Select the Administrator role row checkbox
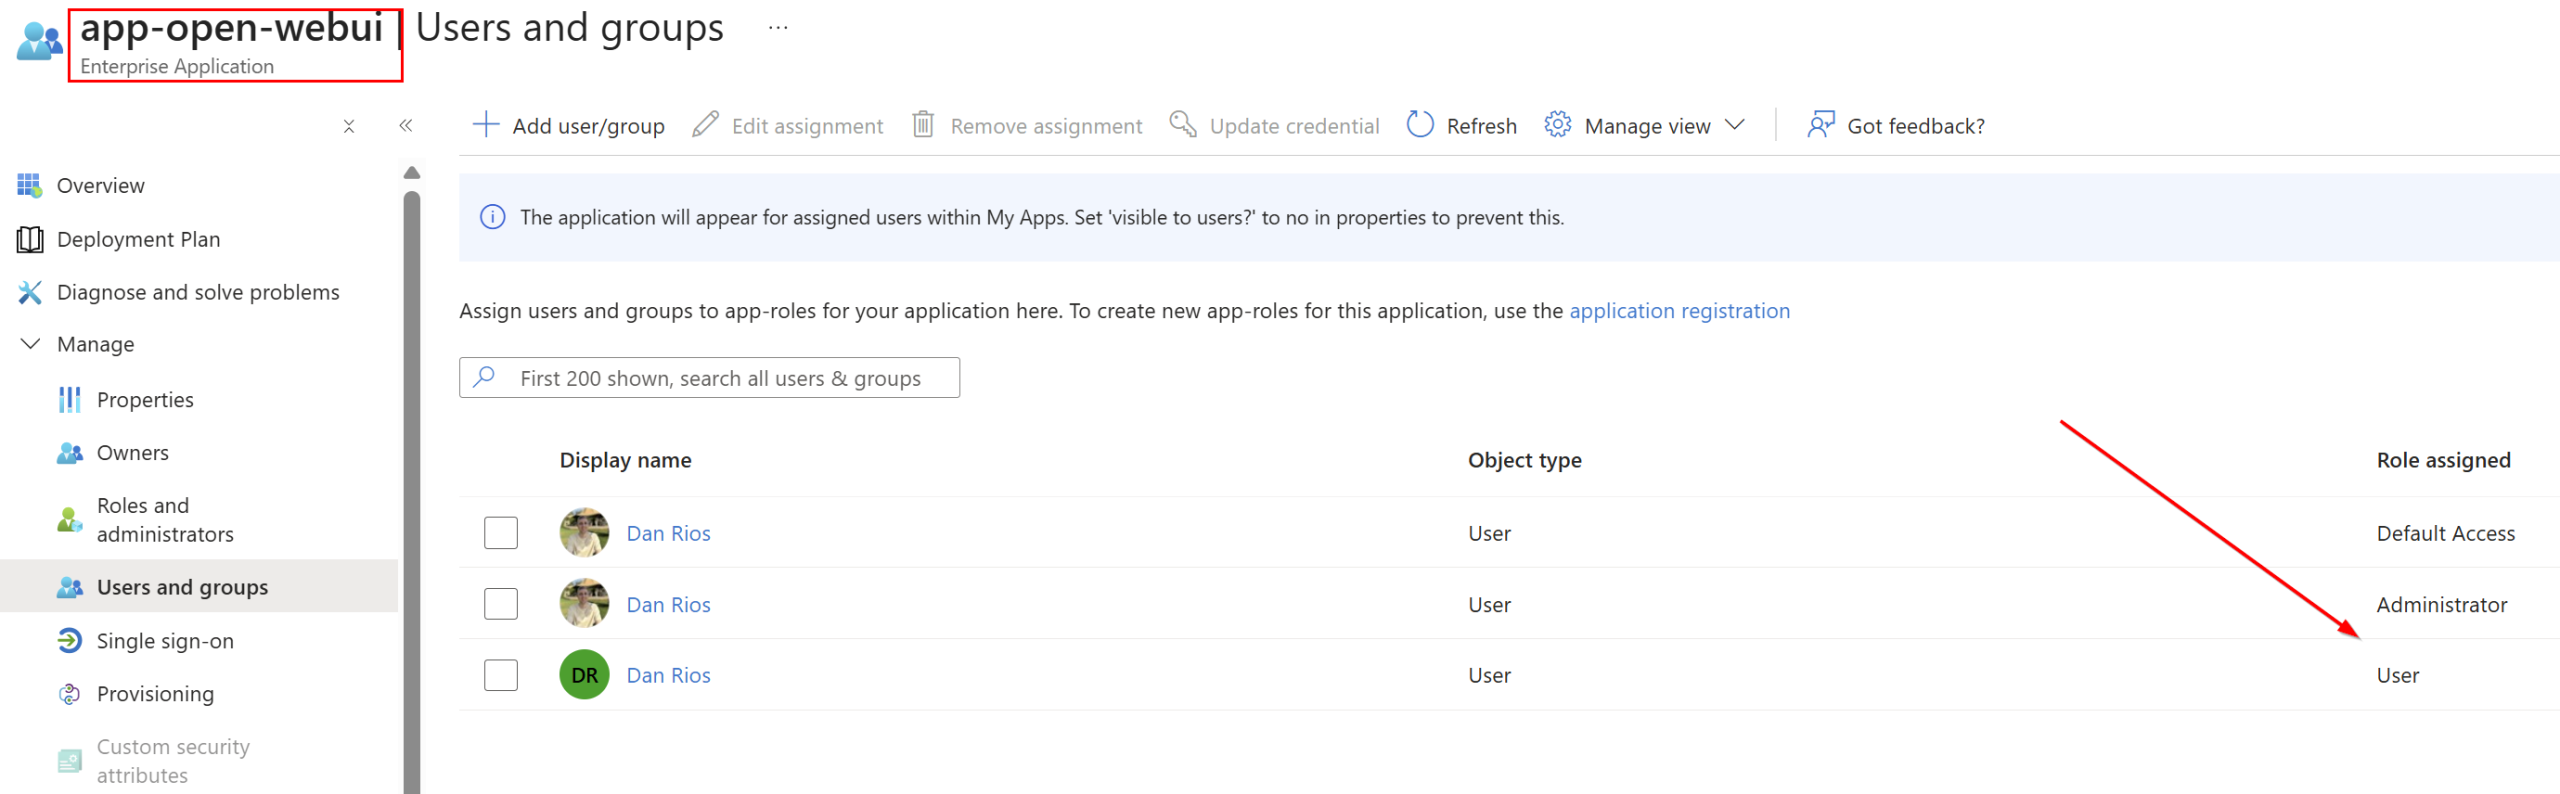 [x=501, y=604]
